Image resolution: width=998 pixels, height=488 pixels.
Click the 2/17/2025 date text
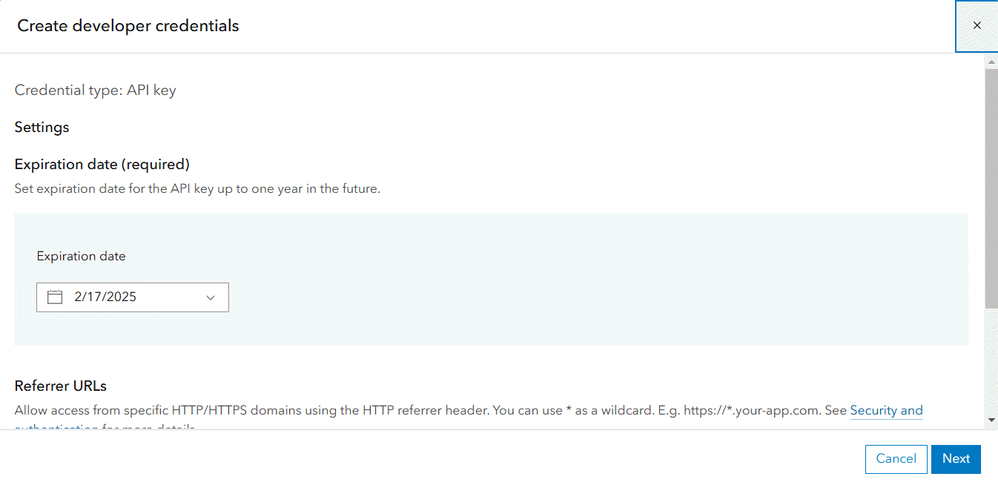[105, 297]
